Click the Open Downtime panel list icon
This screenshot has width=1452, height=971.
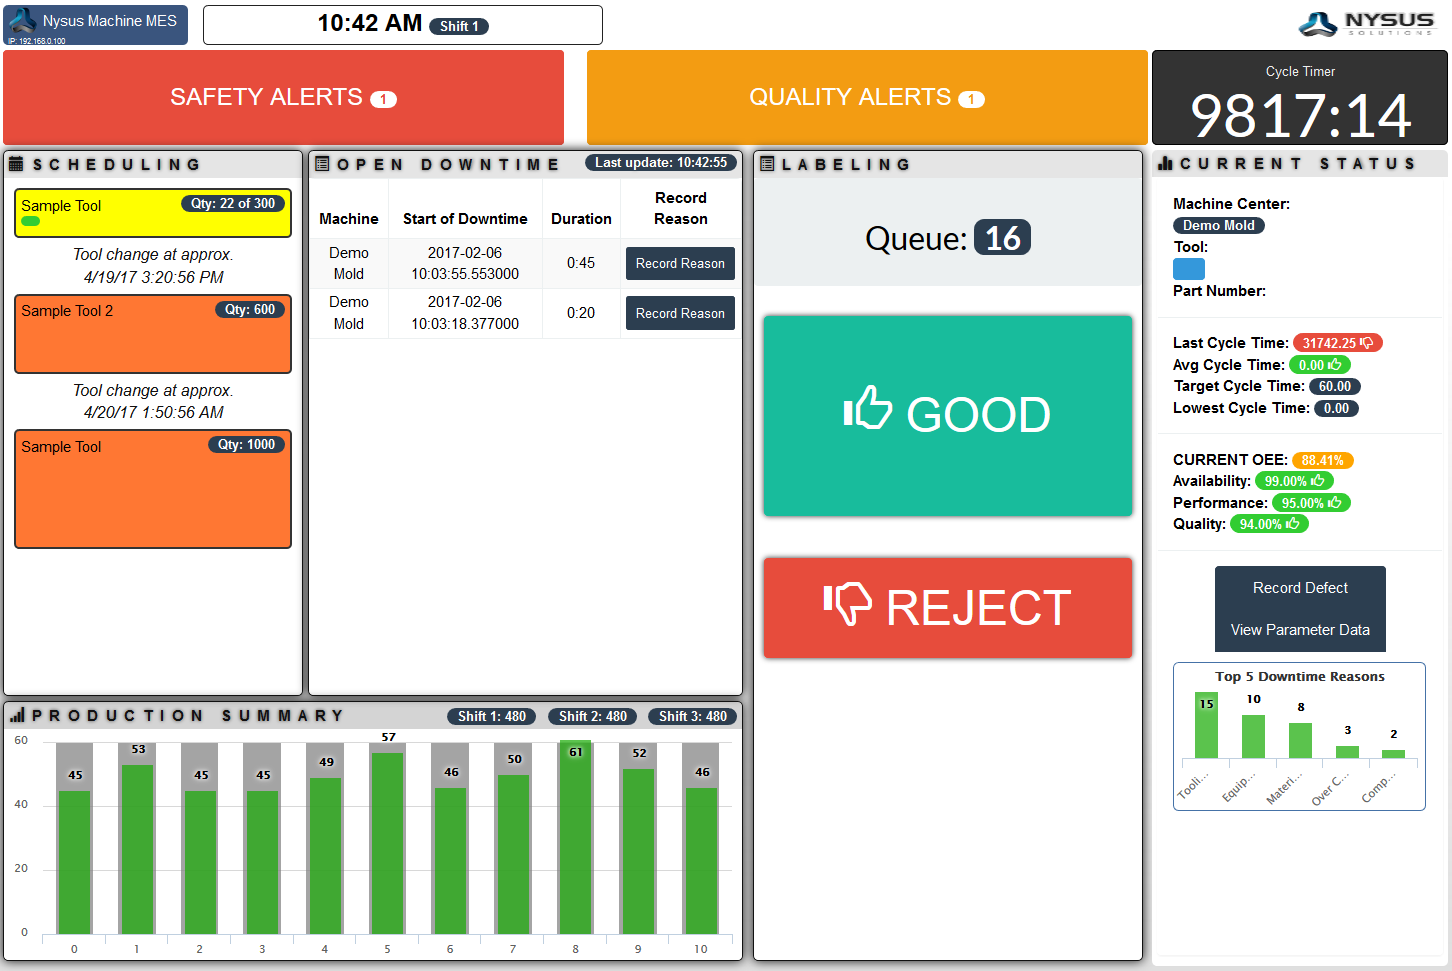(x=322, y=164)
